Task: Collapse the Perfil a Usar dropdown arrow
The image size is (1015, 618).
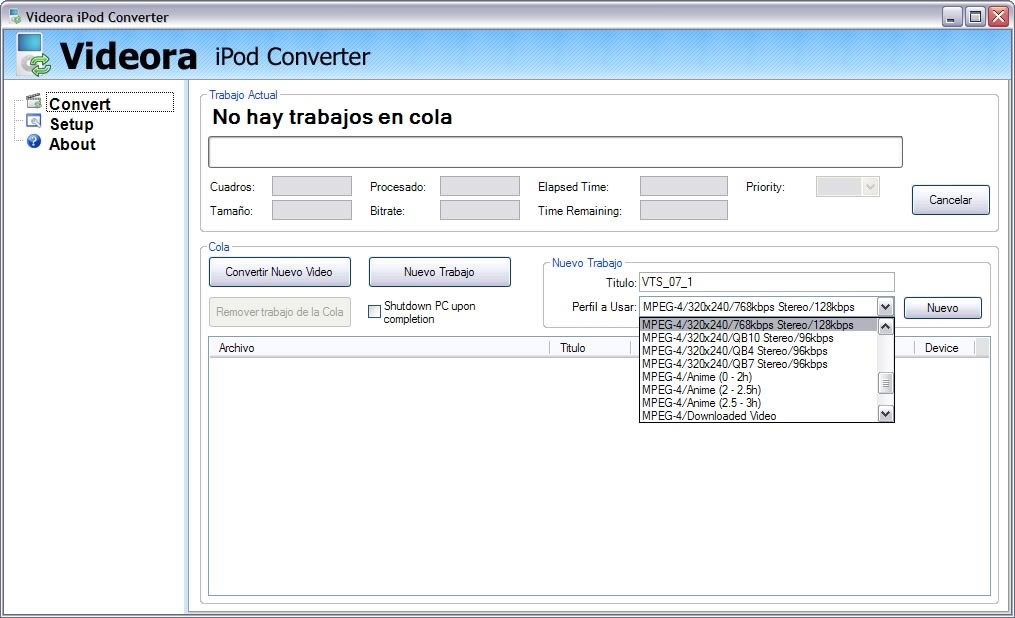Action: pos(885,307)
